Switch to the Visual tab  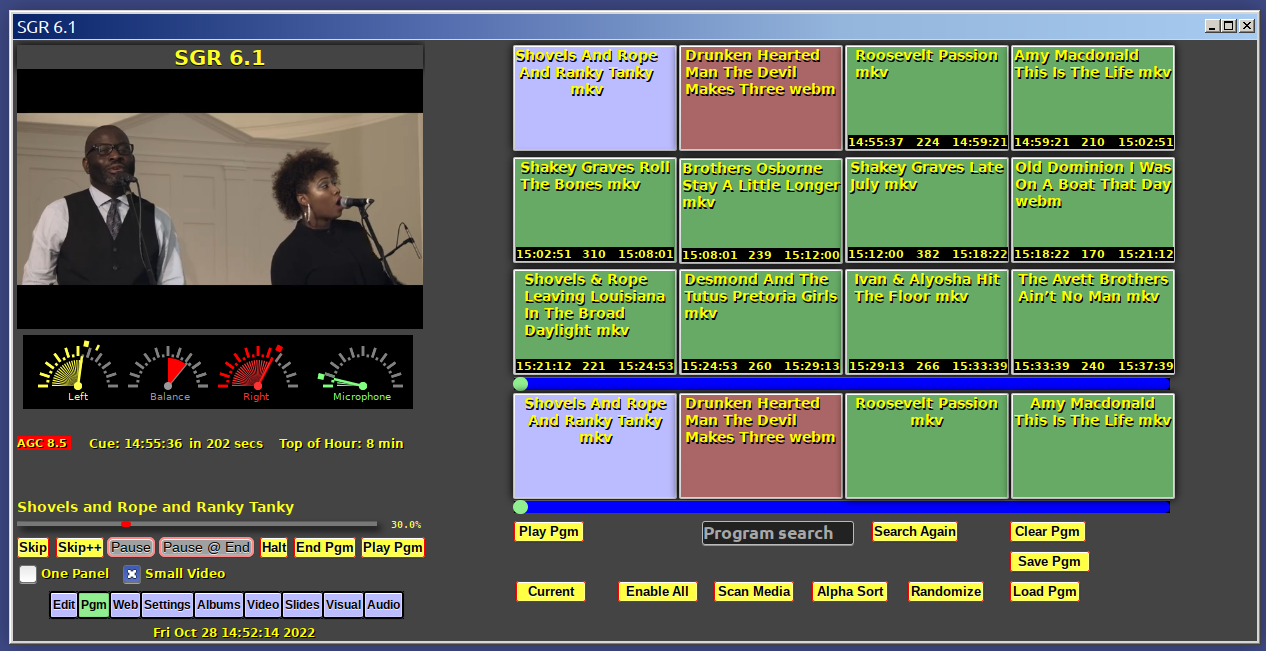tap(343, 605)
